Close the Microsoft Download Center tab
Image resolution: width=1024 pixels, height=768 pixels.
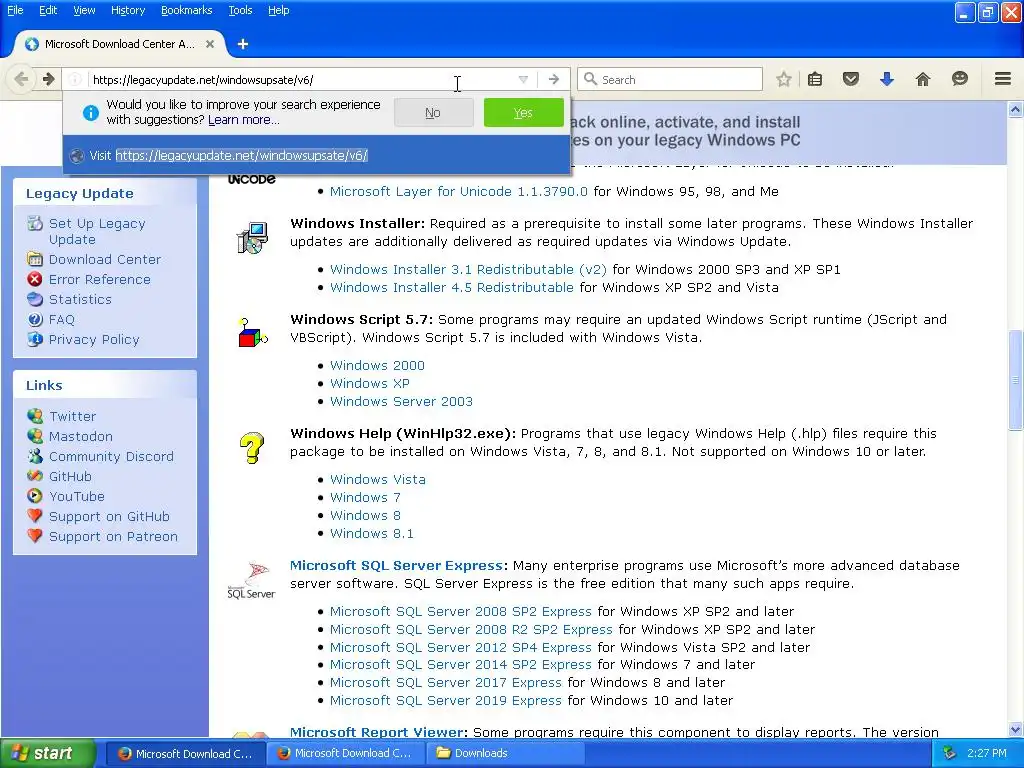click(210, 44)
